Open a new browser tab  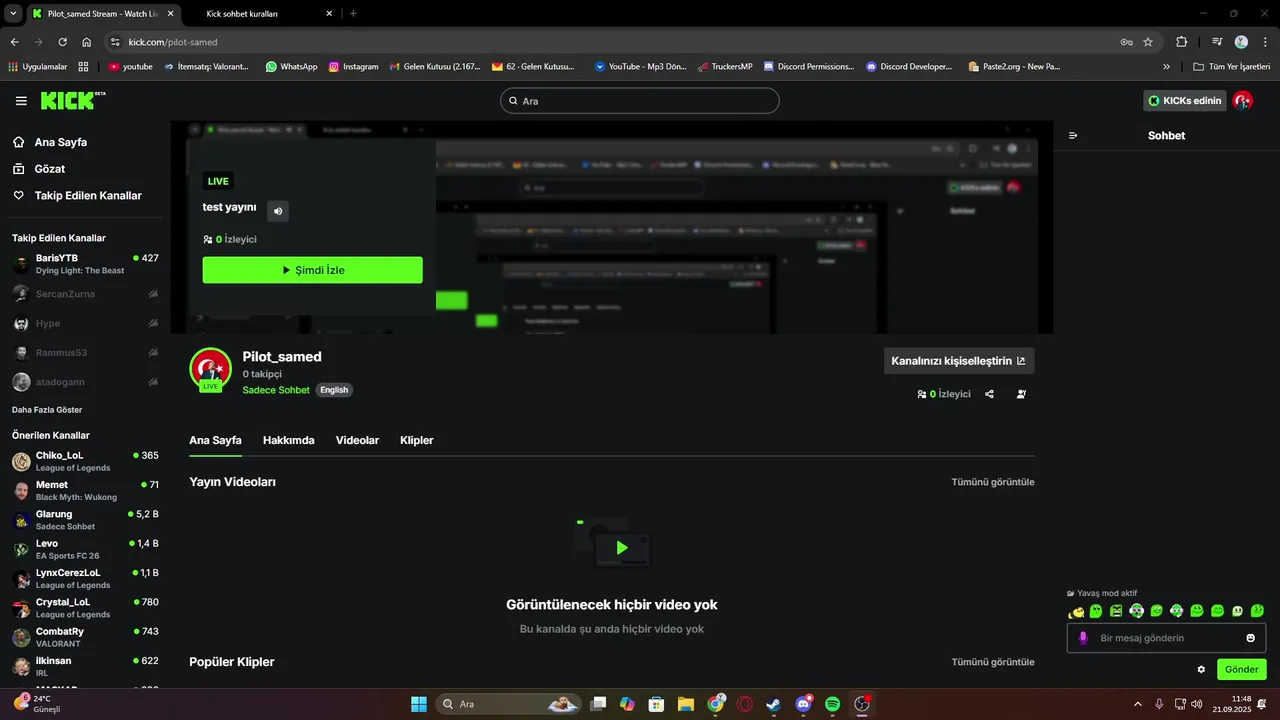click(353, 14)
